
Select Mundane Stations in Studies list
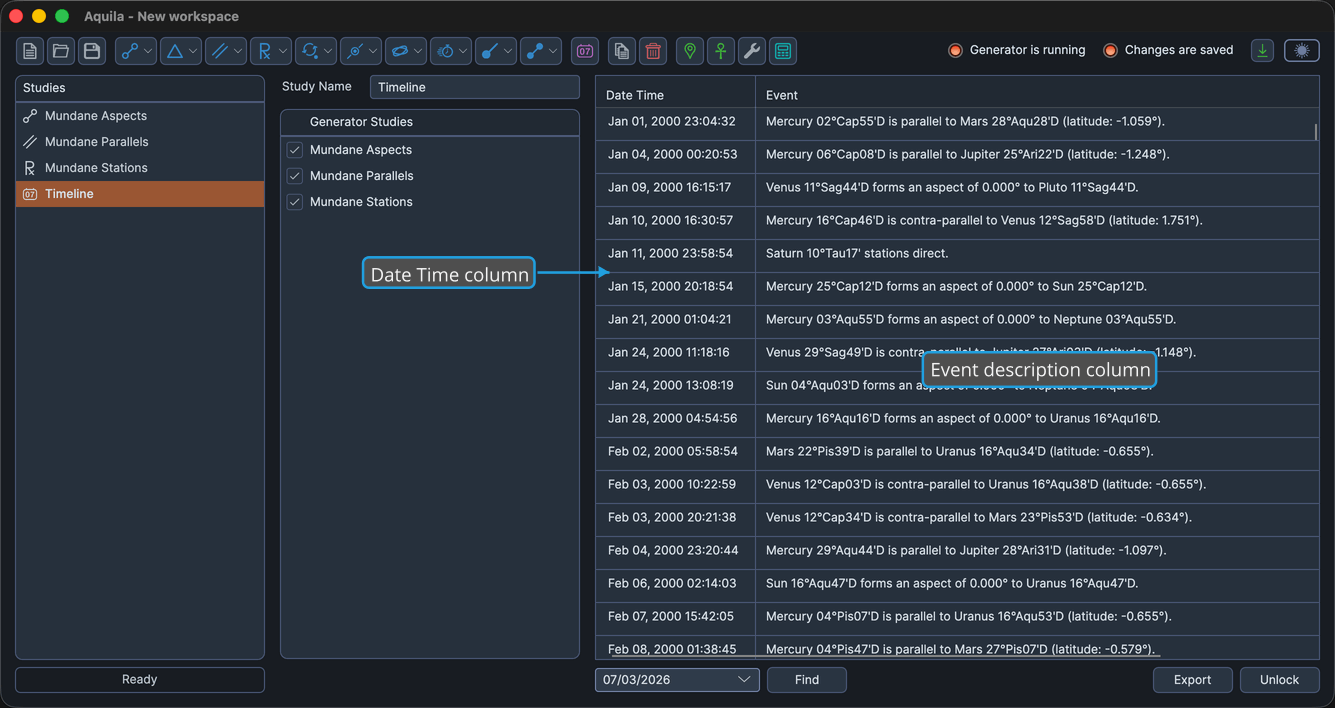tap(140, 168)
